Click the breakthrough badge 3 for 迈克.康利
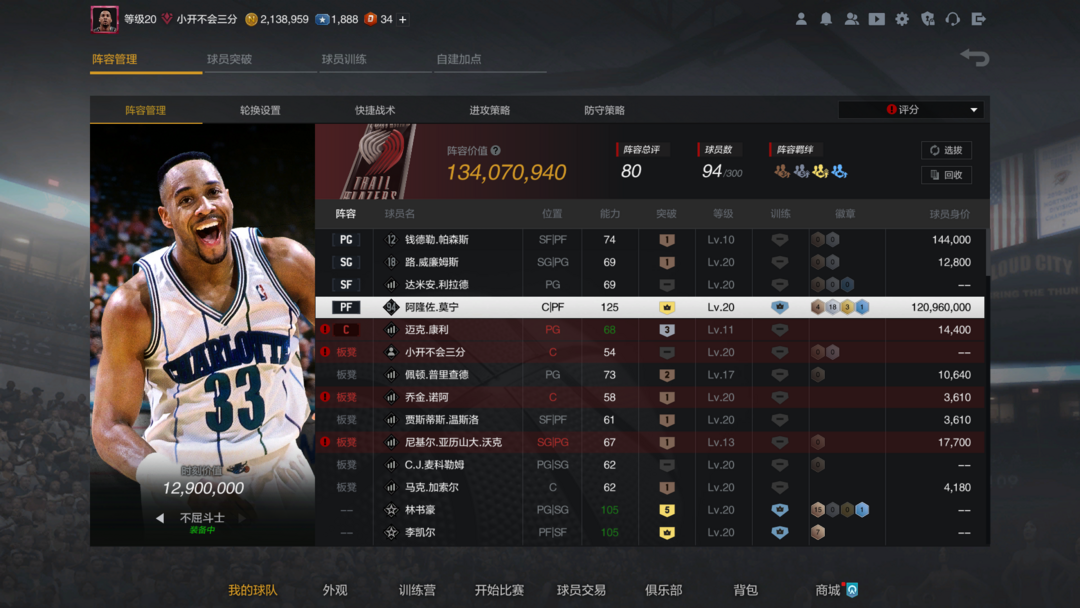 666,330
